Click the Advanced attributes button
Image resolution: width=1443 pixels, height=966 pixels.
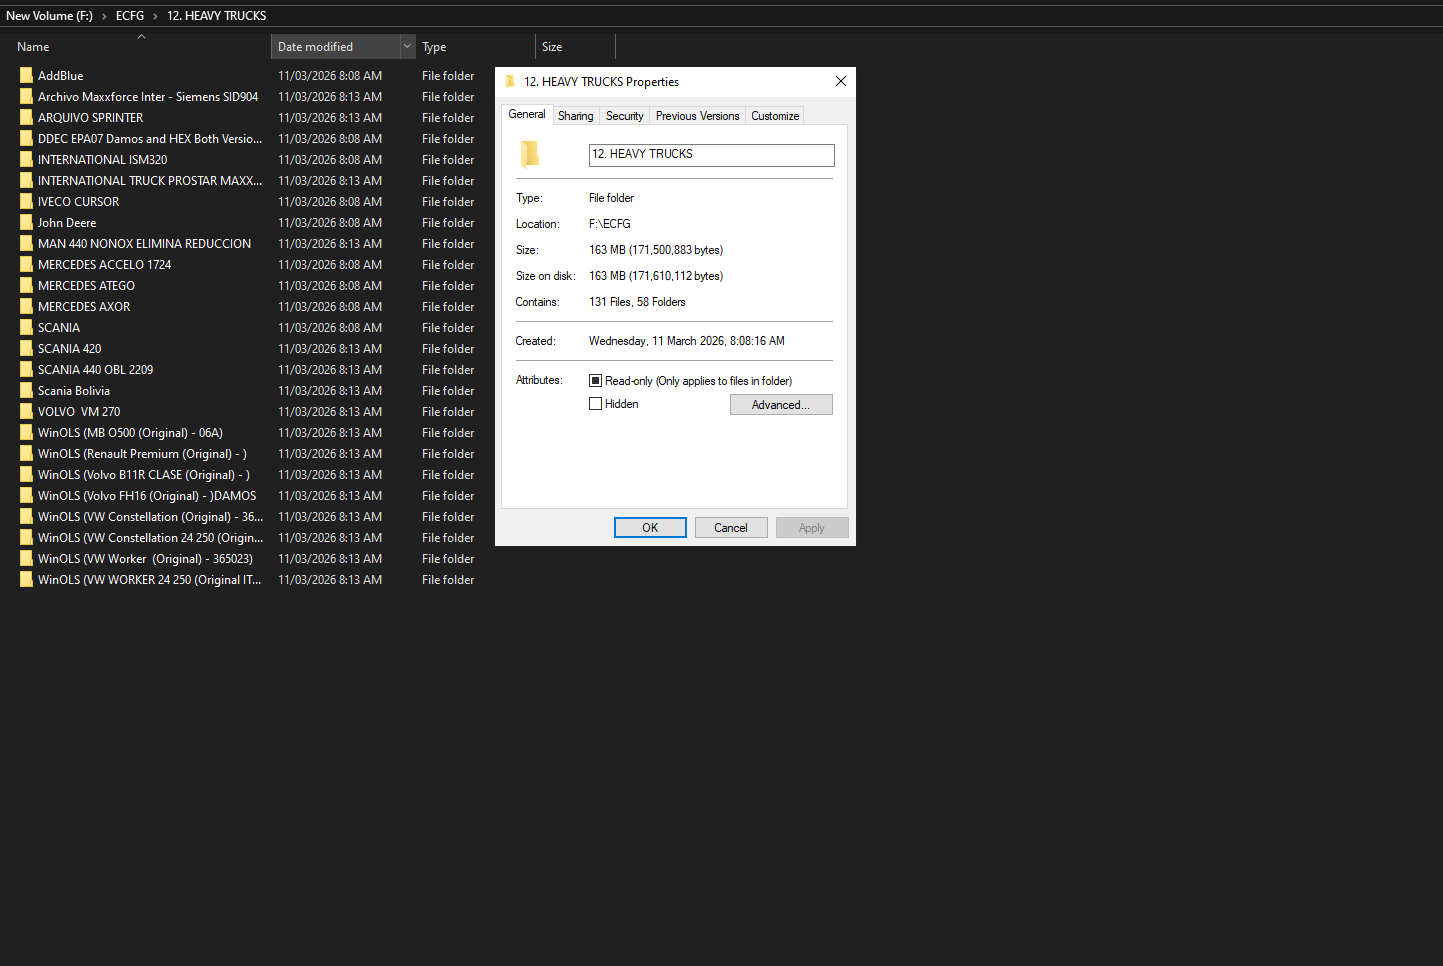coord(781,404)
